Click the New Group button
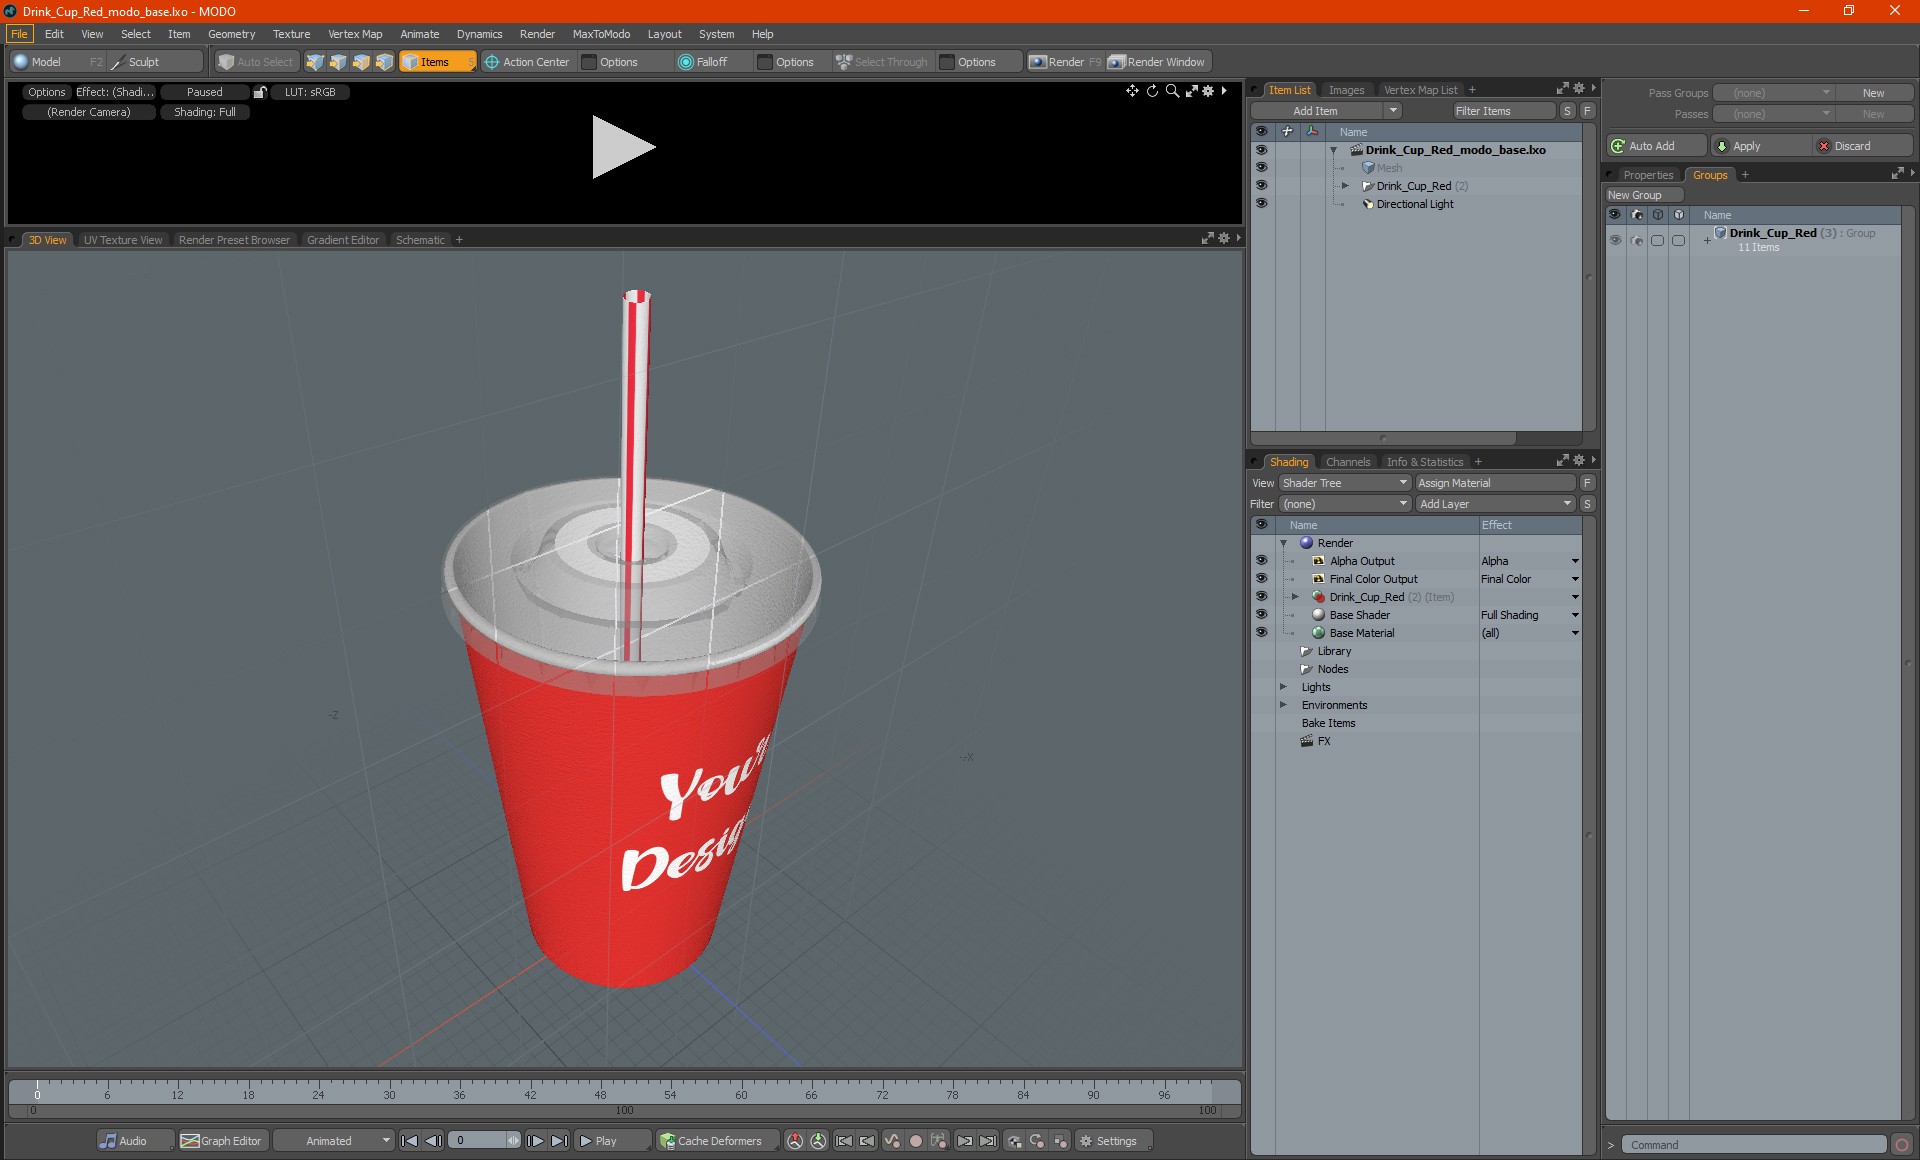 pos(1643,195)
